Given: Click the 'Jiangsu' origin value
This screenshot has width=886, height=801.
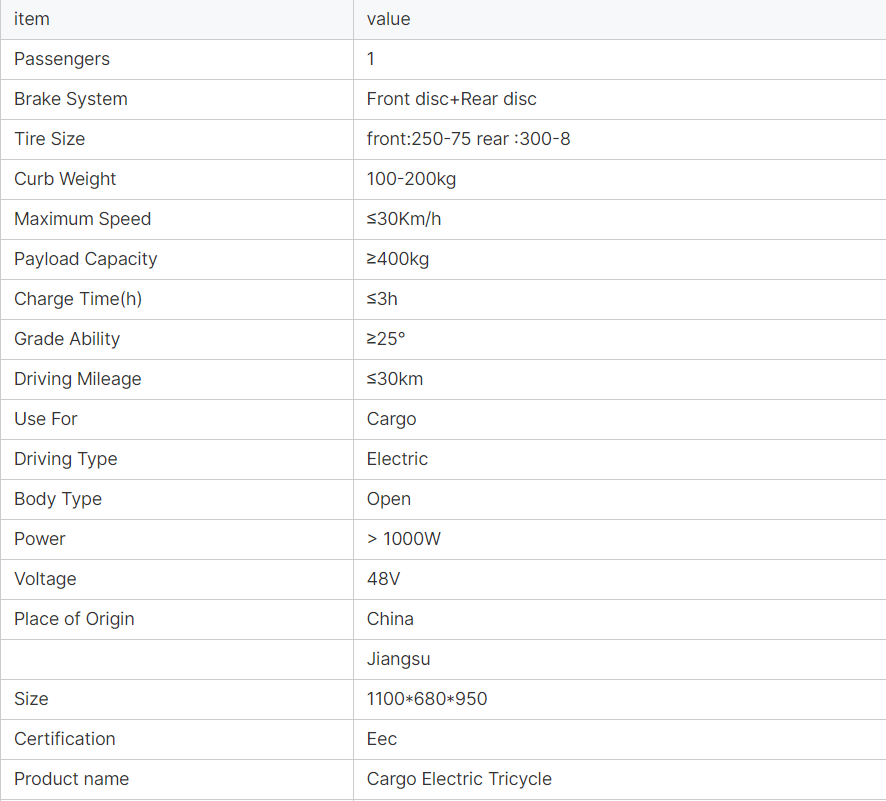Looking at the screenshot, I should 398,659.
